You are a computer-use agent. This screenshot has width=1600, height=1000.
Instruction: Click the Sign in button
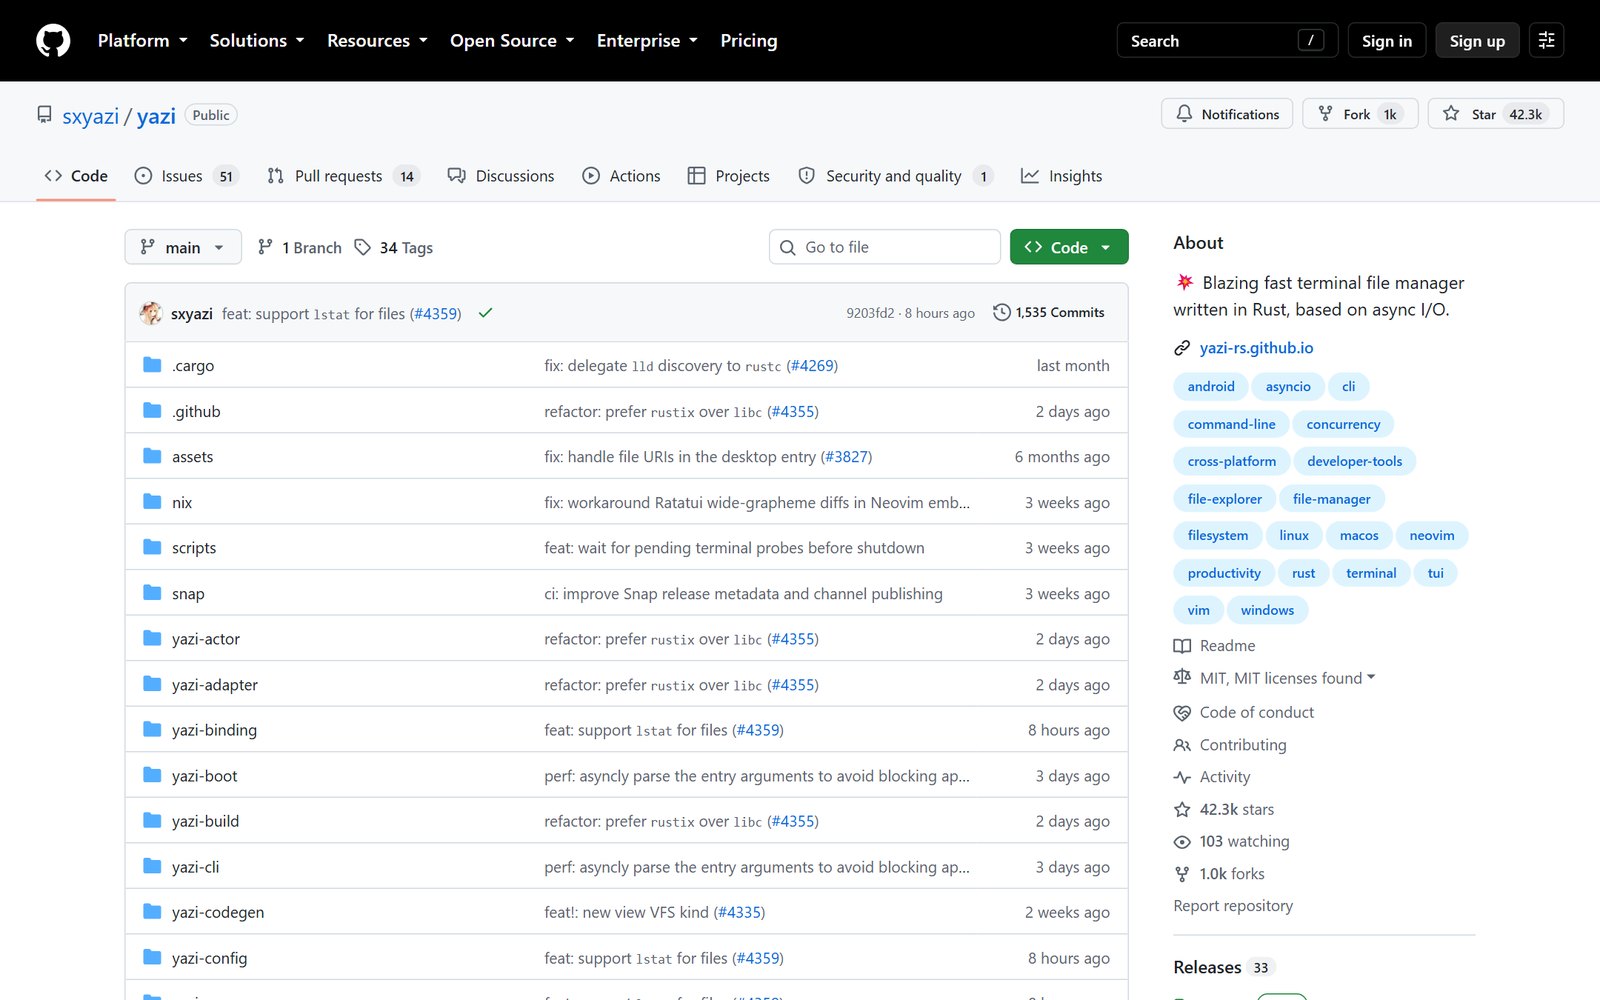1386,41
